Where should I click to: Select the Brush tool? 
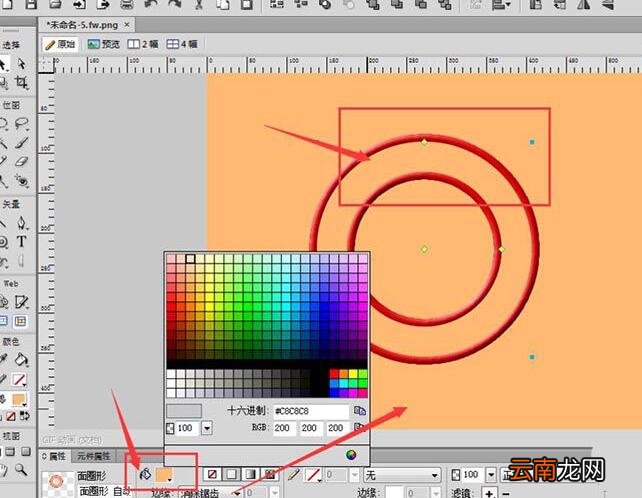pyautogui.click(x=21, y=143)
